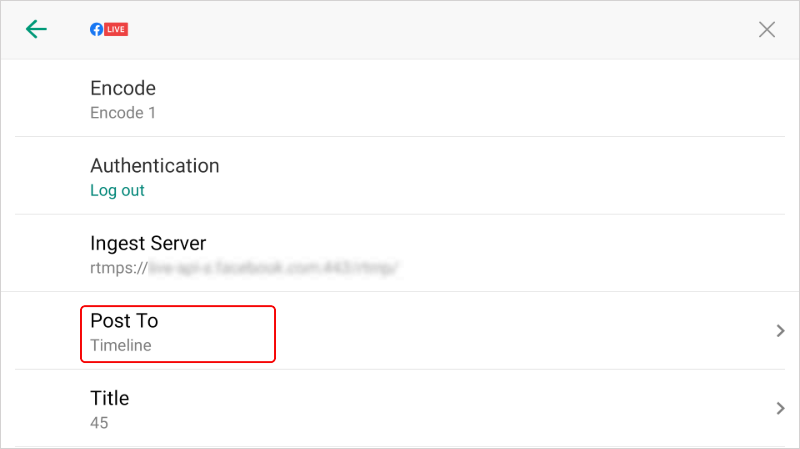
Task: Log out of Facebook authentication
Action: pyautogui.click(x=117, y=190)
